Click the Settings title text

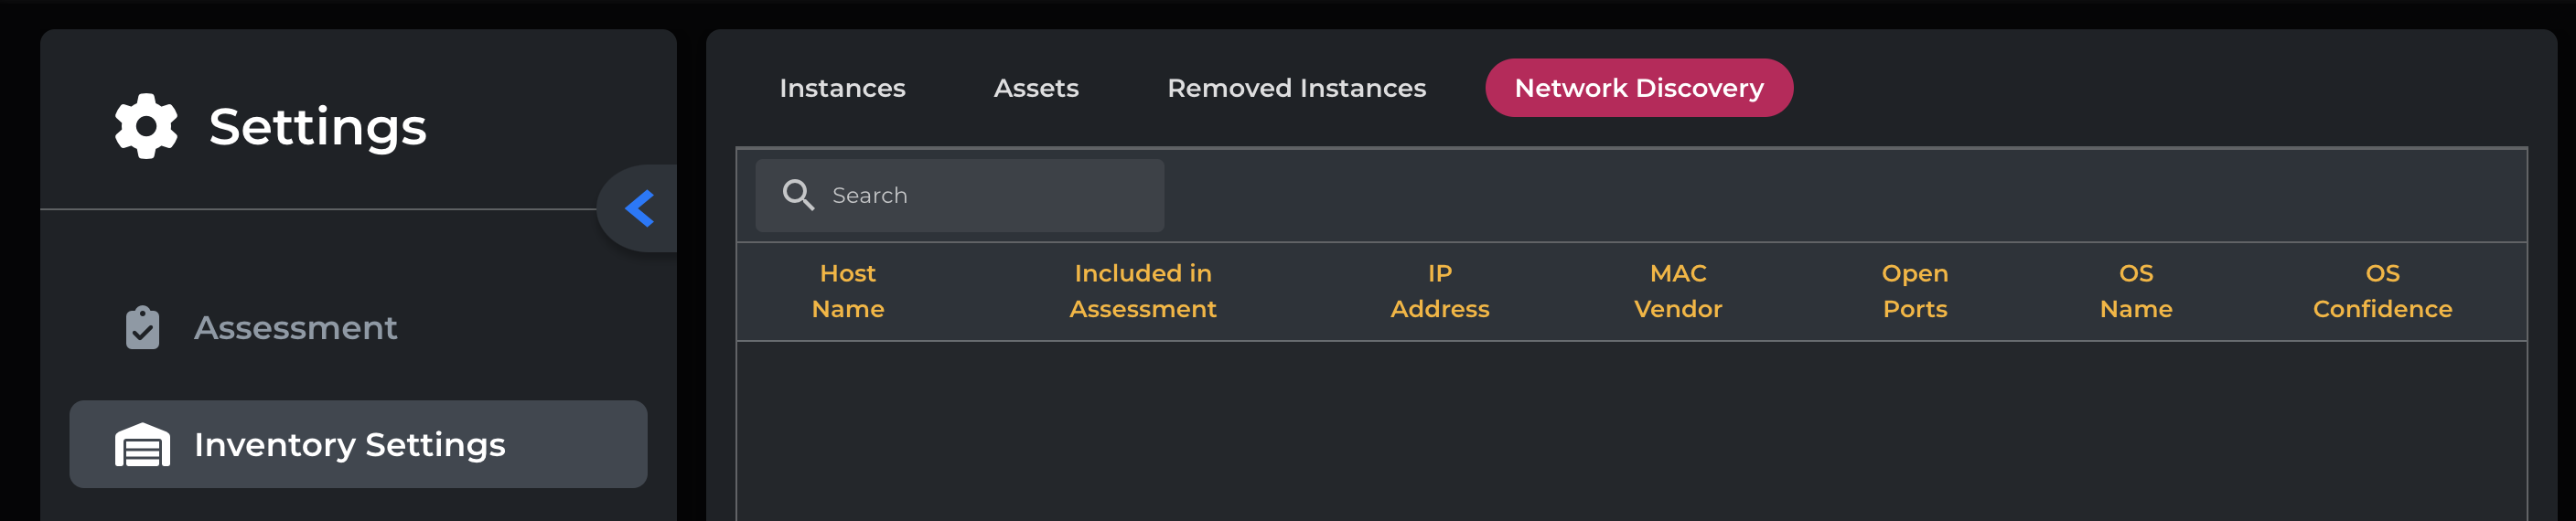(x=317, y=127)
